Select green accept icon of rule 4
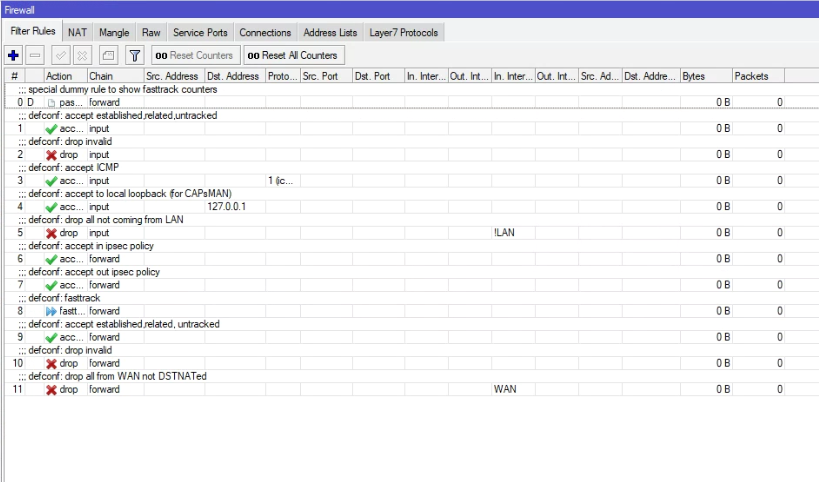The height and width of the screenshot is (482, 819). (x=51, y=207)
